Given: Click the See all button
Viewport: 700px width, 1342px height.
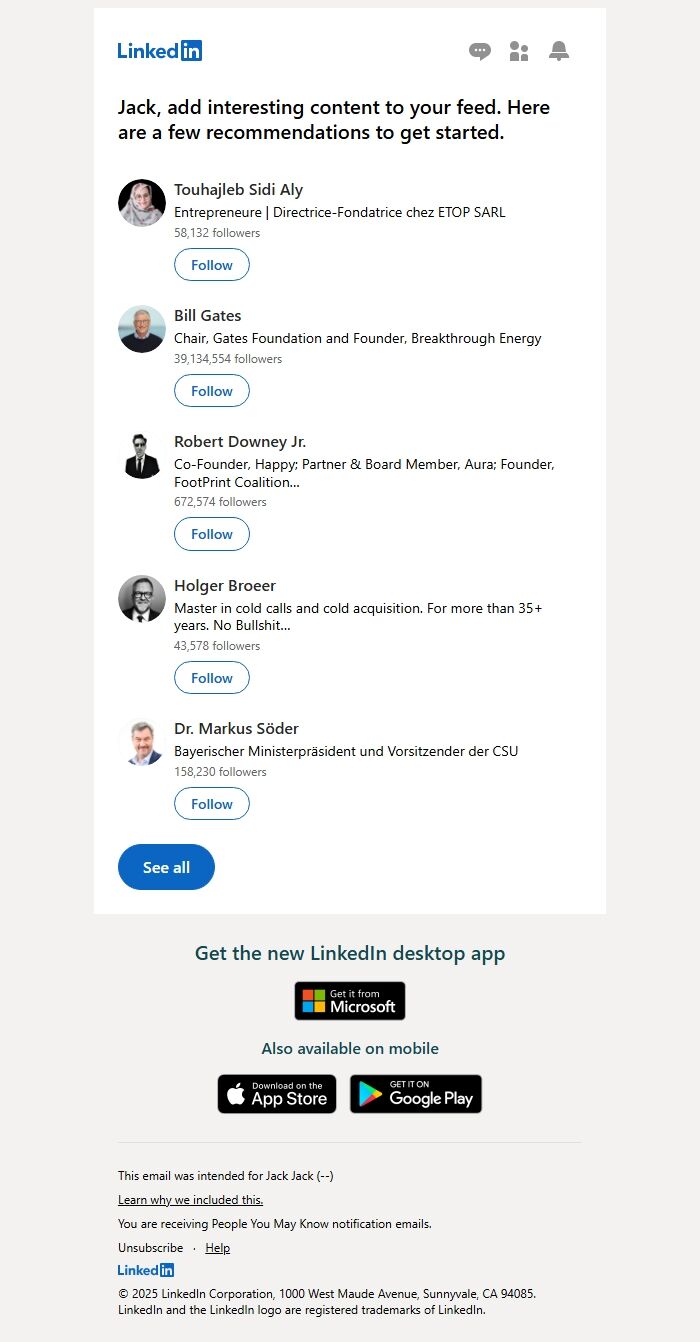Looking at the screenshot, I should click(x=166, y=867).
